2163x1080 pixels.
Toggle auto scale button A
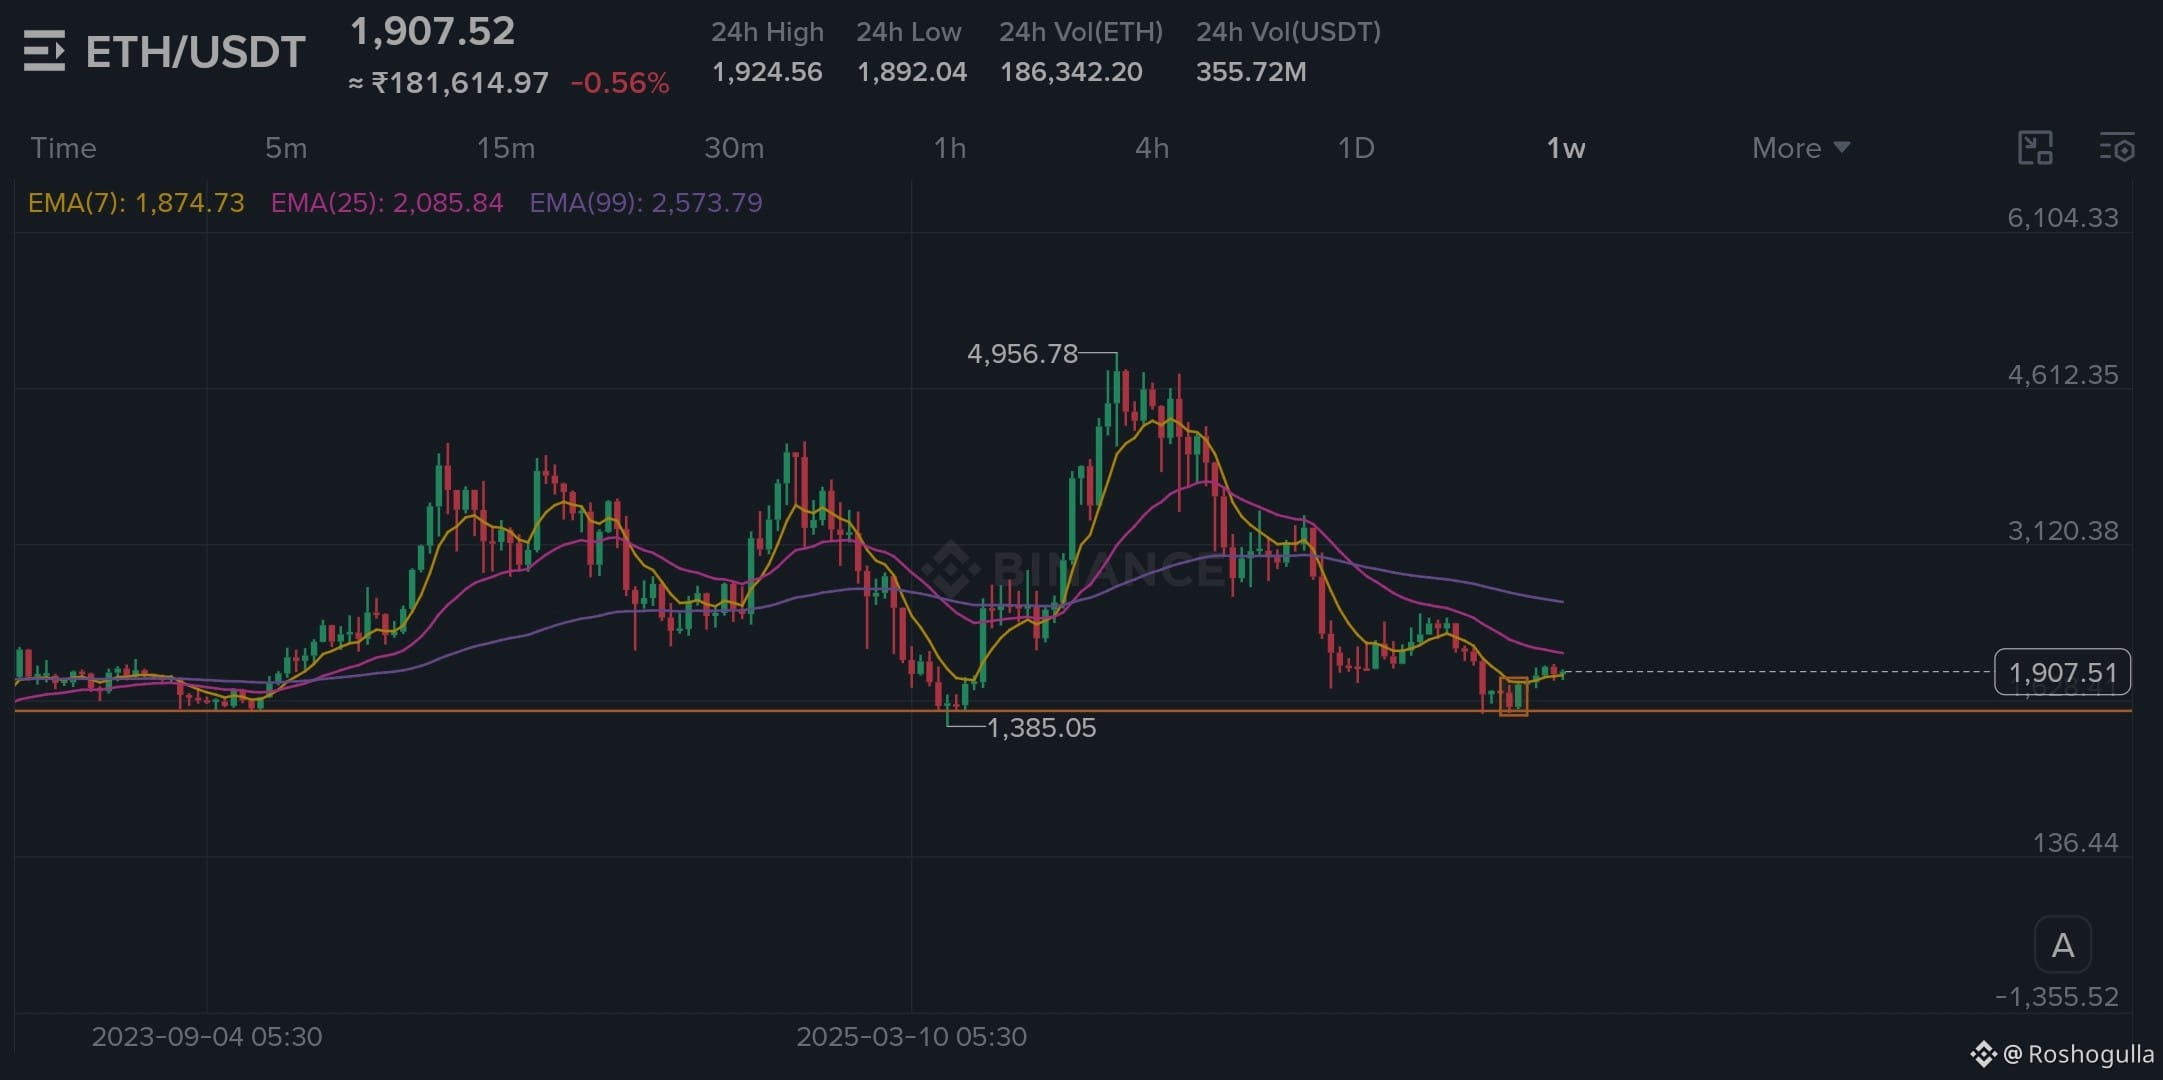point(2062,945)
